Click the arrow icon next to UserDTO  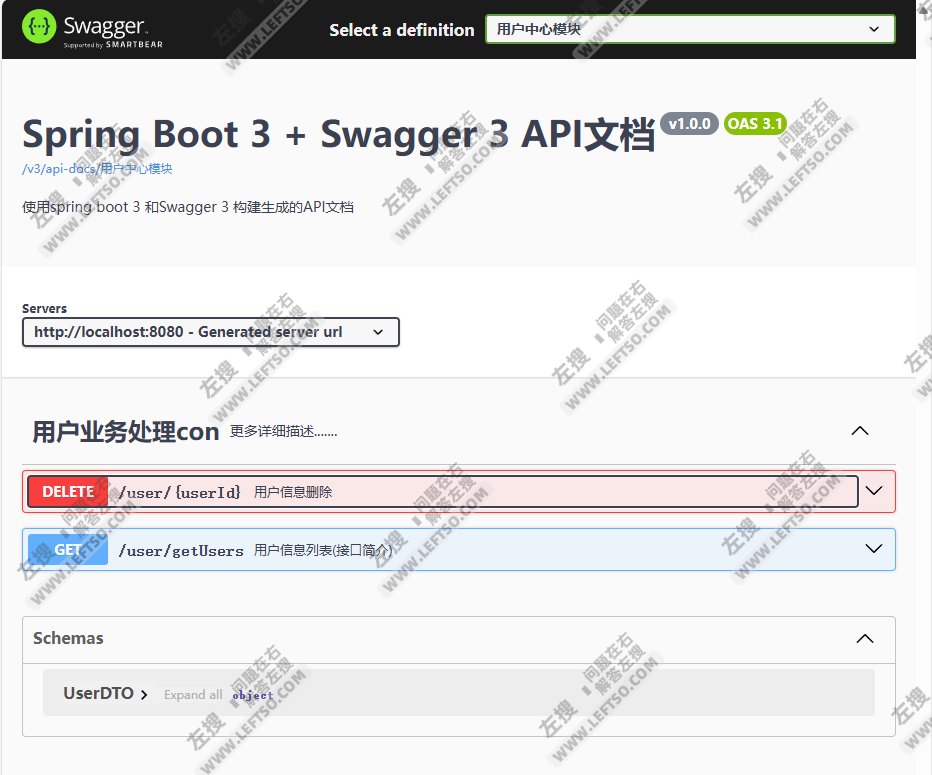tap(143, 692)
